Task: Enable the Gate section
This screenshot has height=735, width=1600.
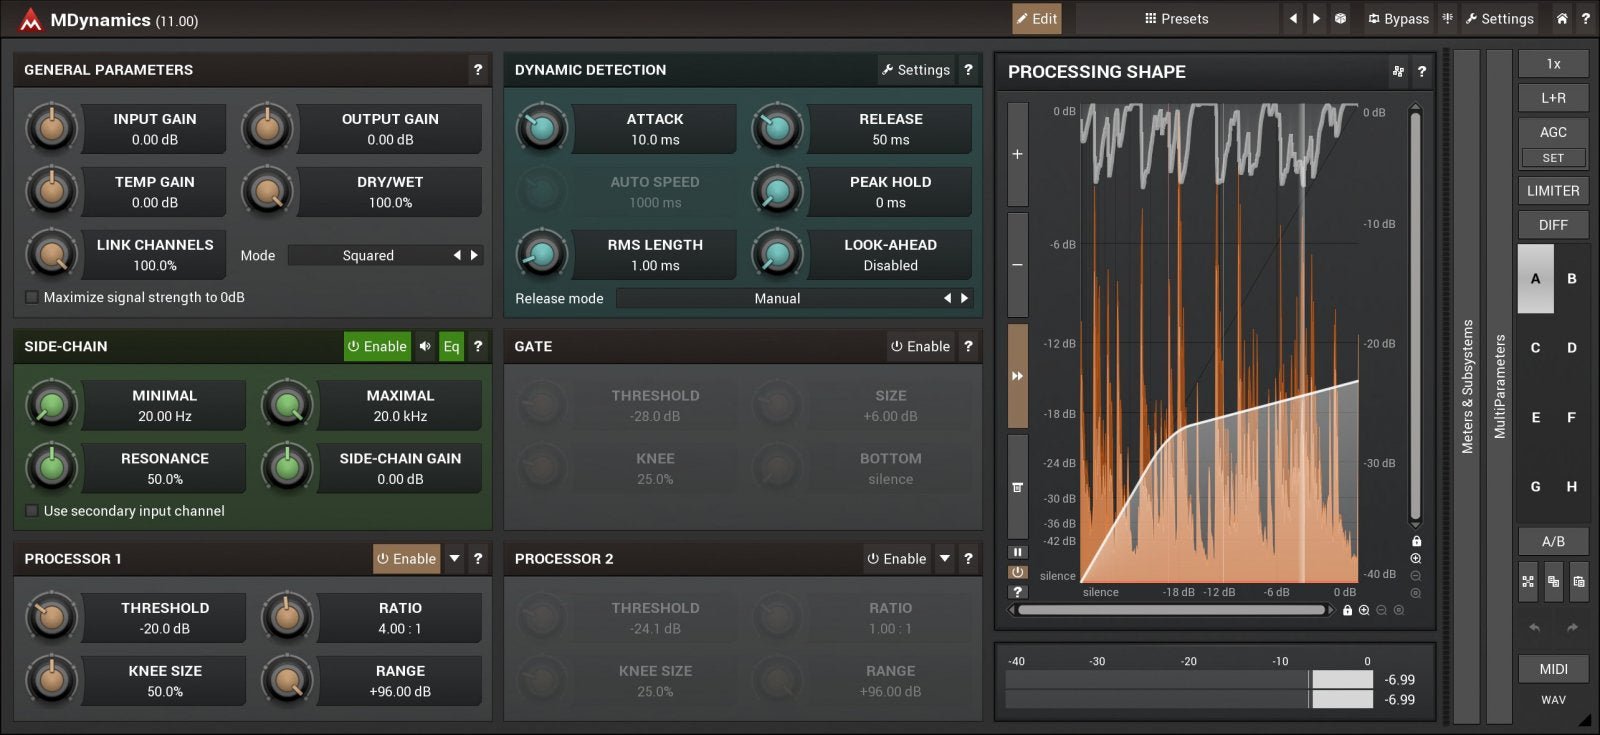Action: coord(920,346)
